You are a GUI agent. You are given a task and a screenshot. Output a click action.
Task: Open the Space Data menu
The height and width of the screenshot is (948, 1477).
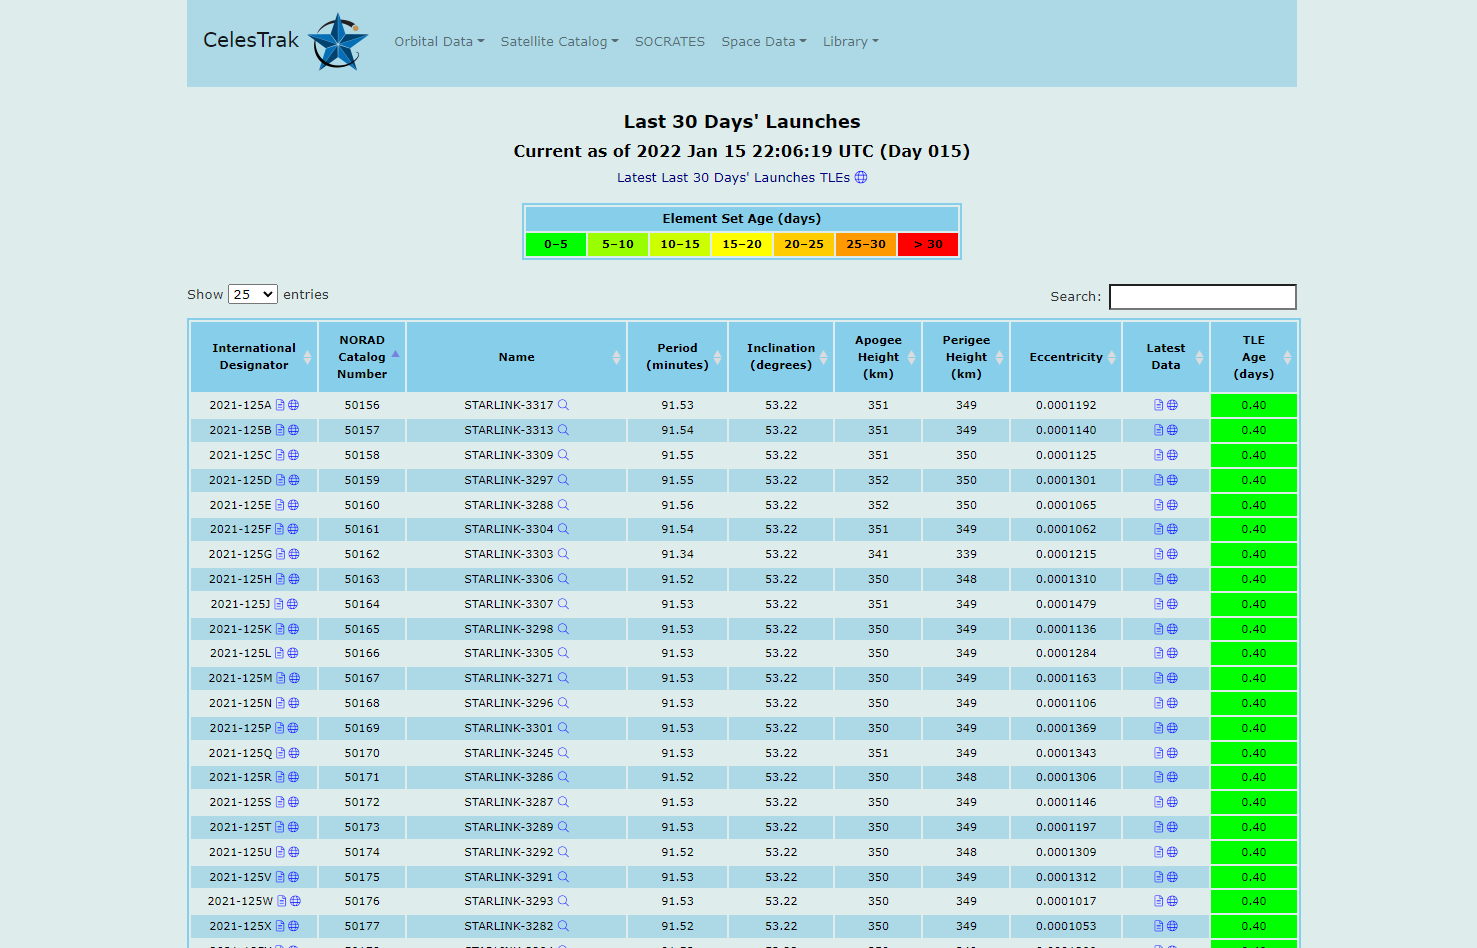[x=764, y=42]
